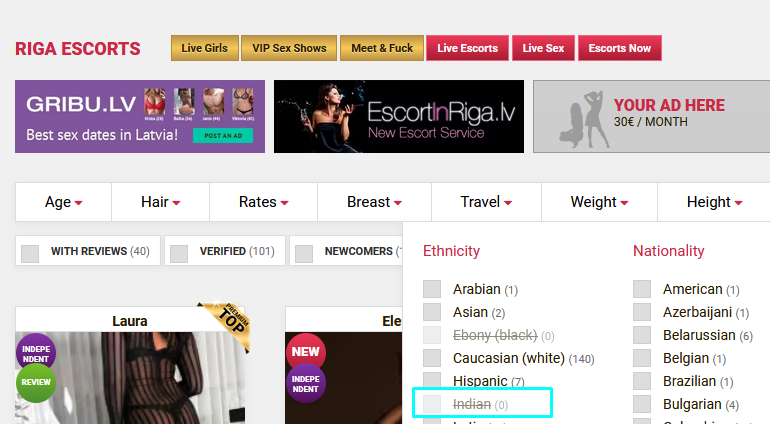
Task: Tick the Belgian nationality checkbox
Action: tap(642, 358)
